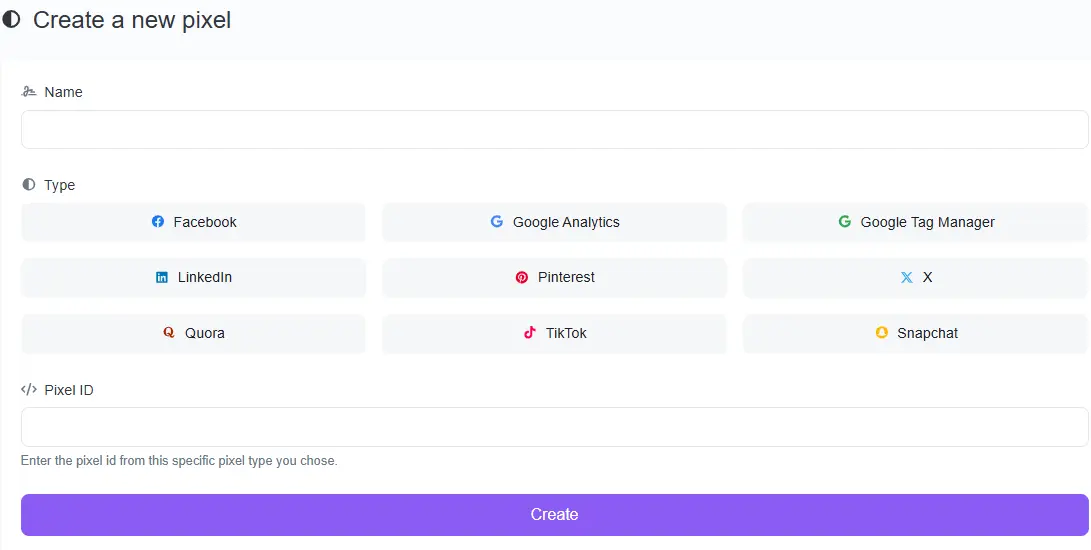Click the blue X logo icon
Viewport: 1091px width, 550px height.
pos(907,277)
